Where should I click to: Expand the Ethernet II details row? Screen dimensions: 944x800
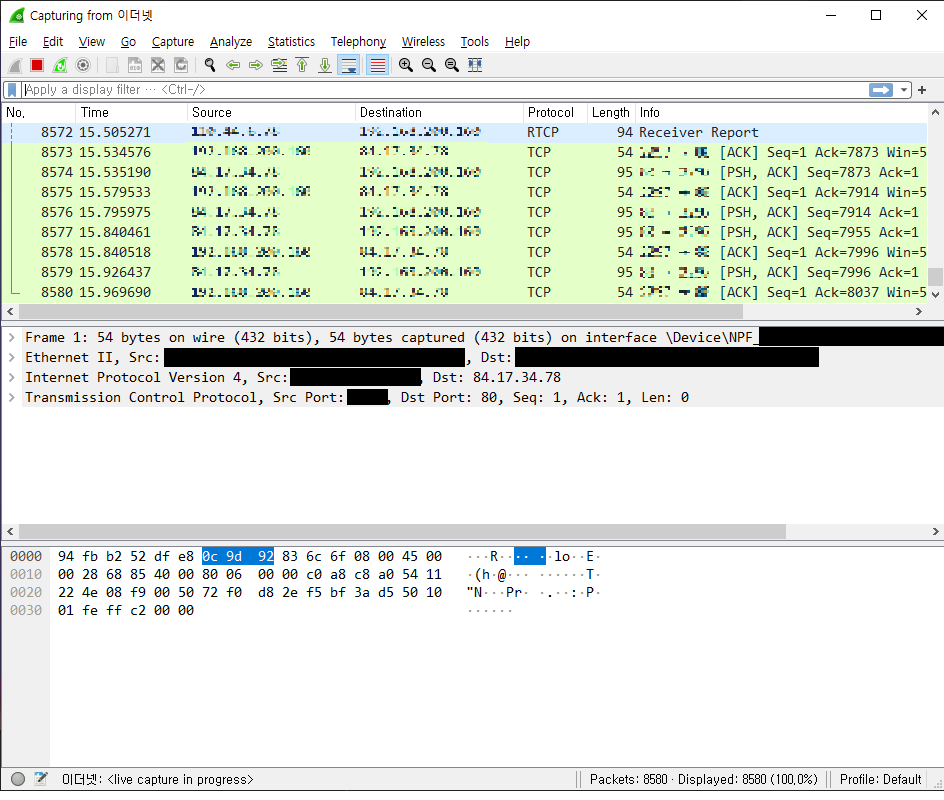pos(11,358)
